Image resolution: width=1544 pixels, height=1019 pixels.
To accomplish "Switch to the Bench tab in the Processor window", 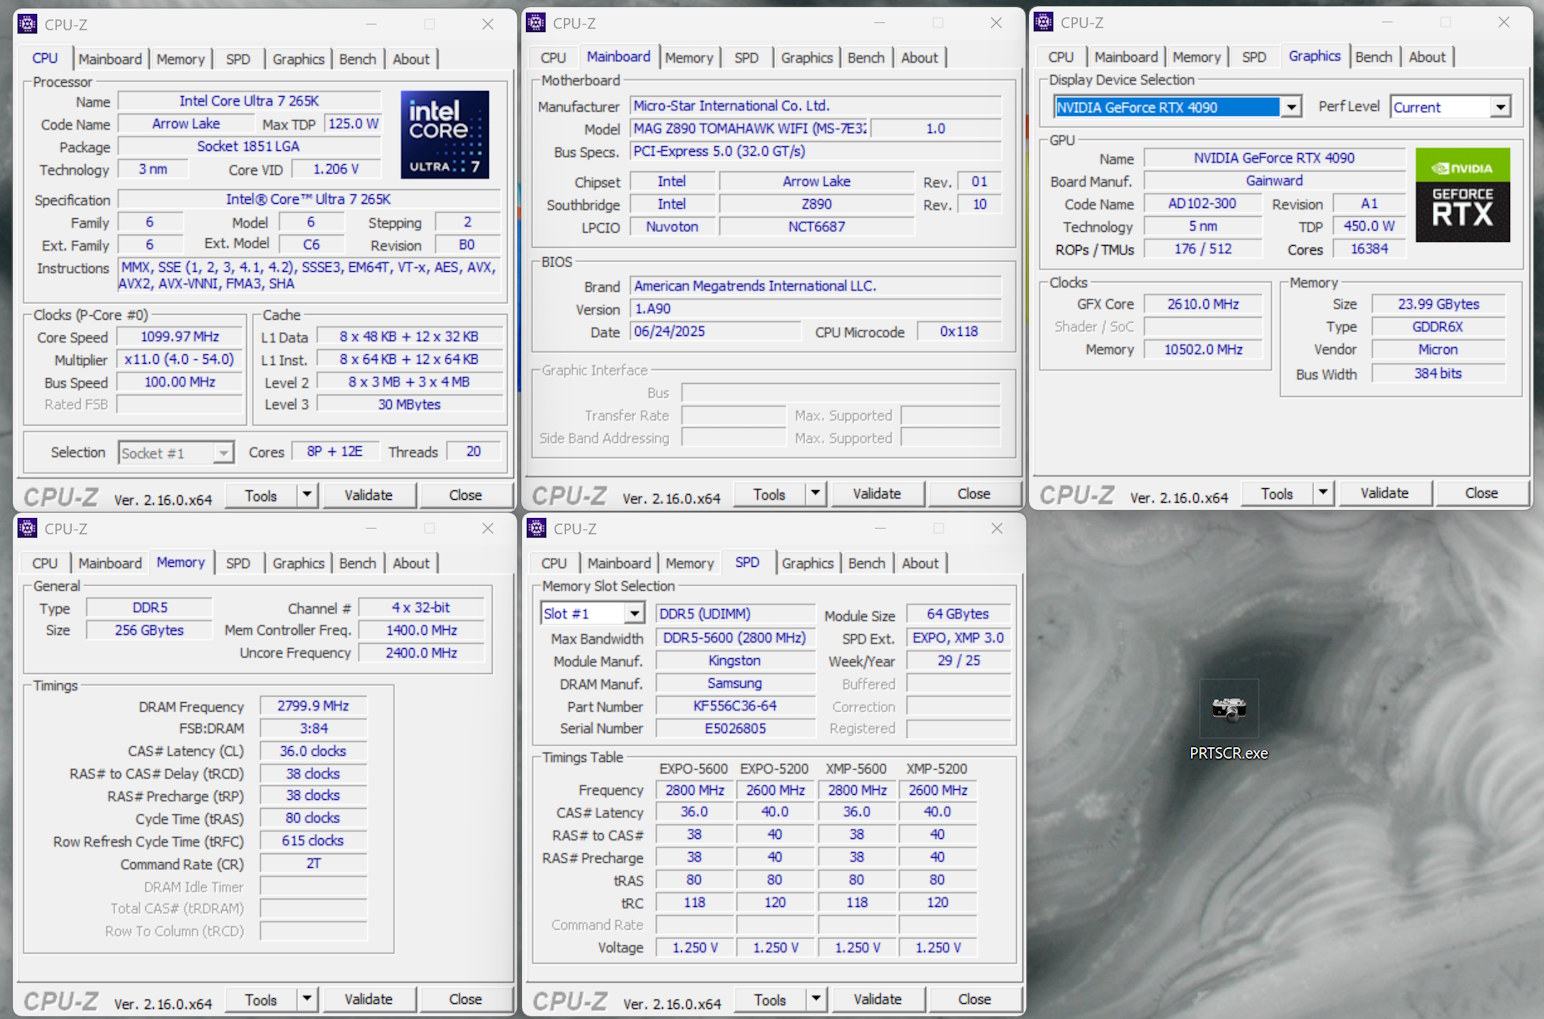I will 357,59.
